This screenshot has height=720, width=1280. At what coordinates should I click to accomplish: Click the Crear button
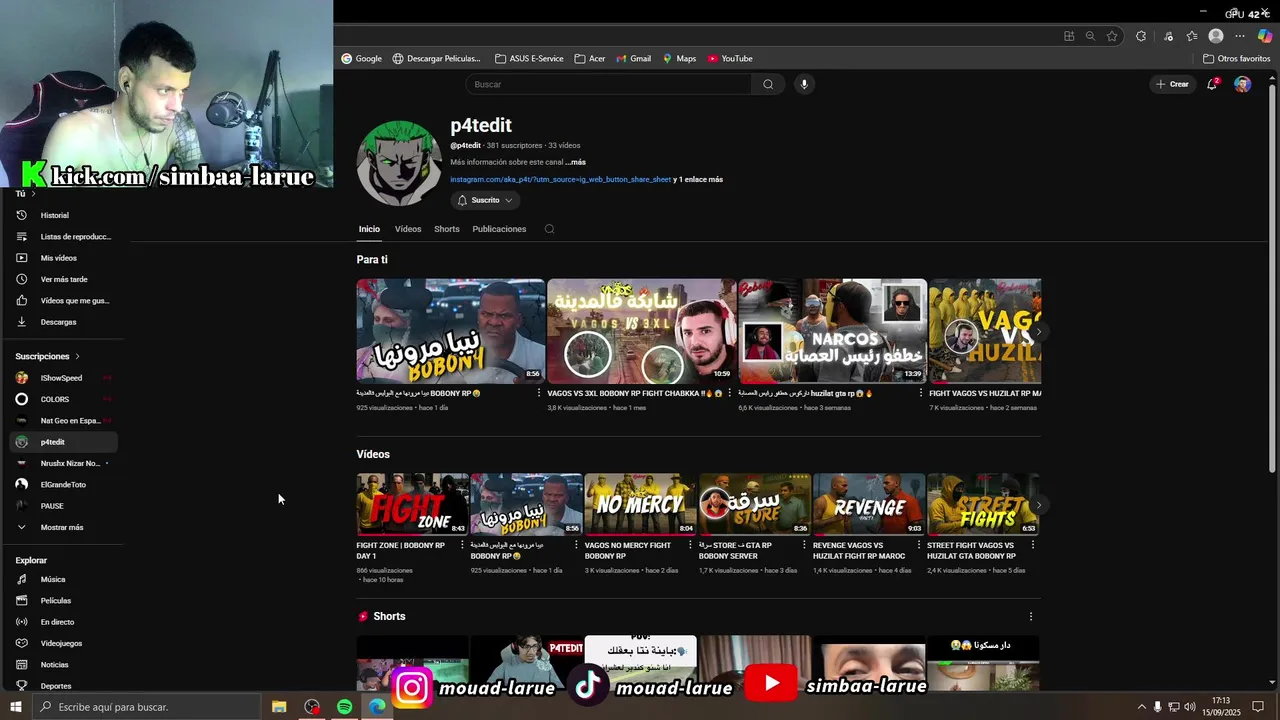[1172, 84]
